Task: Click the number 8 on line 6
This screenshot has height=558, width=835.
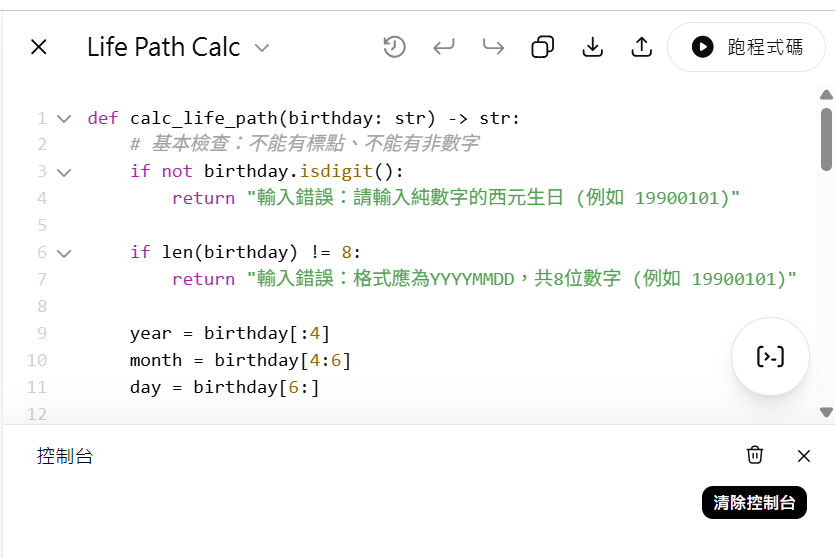Action: (x=346, y=252)
